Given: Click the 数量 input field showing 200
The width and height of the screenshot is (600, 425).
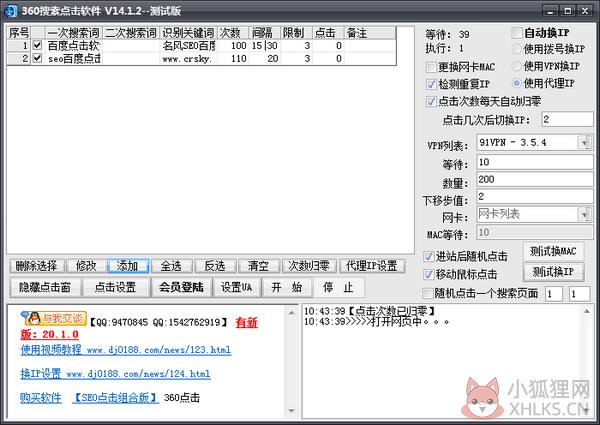Looking at the screenshot, I should pos(535,179).
